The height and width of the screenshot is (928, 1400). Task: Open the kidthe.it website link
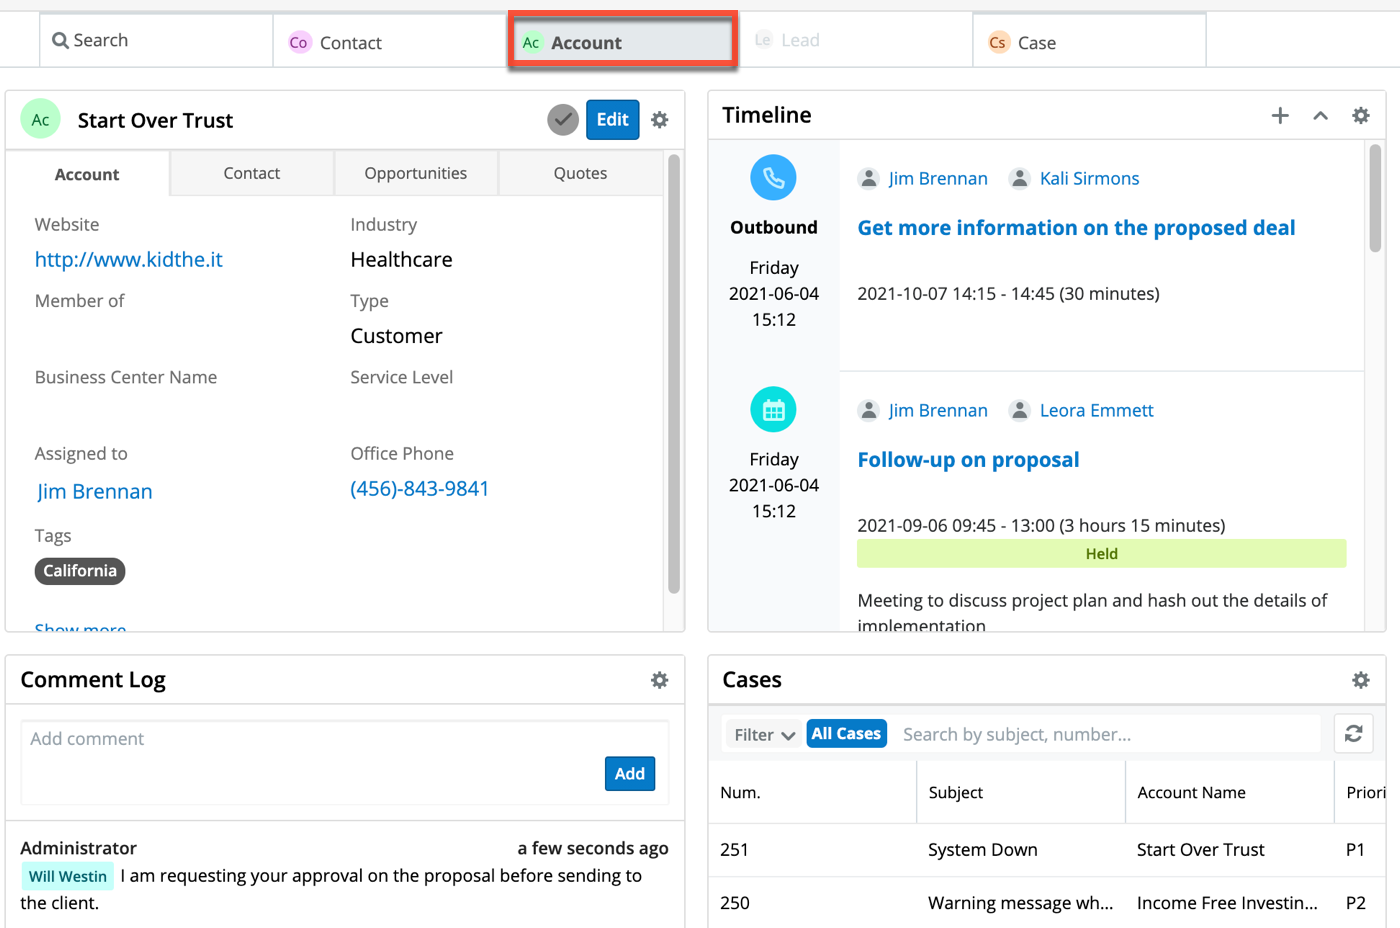pyautogui.click(x=128, y=260)
